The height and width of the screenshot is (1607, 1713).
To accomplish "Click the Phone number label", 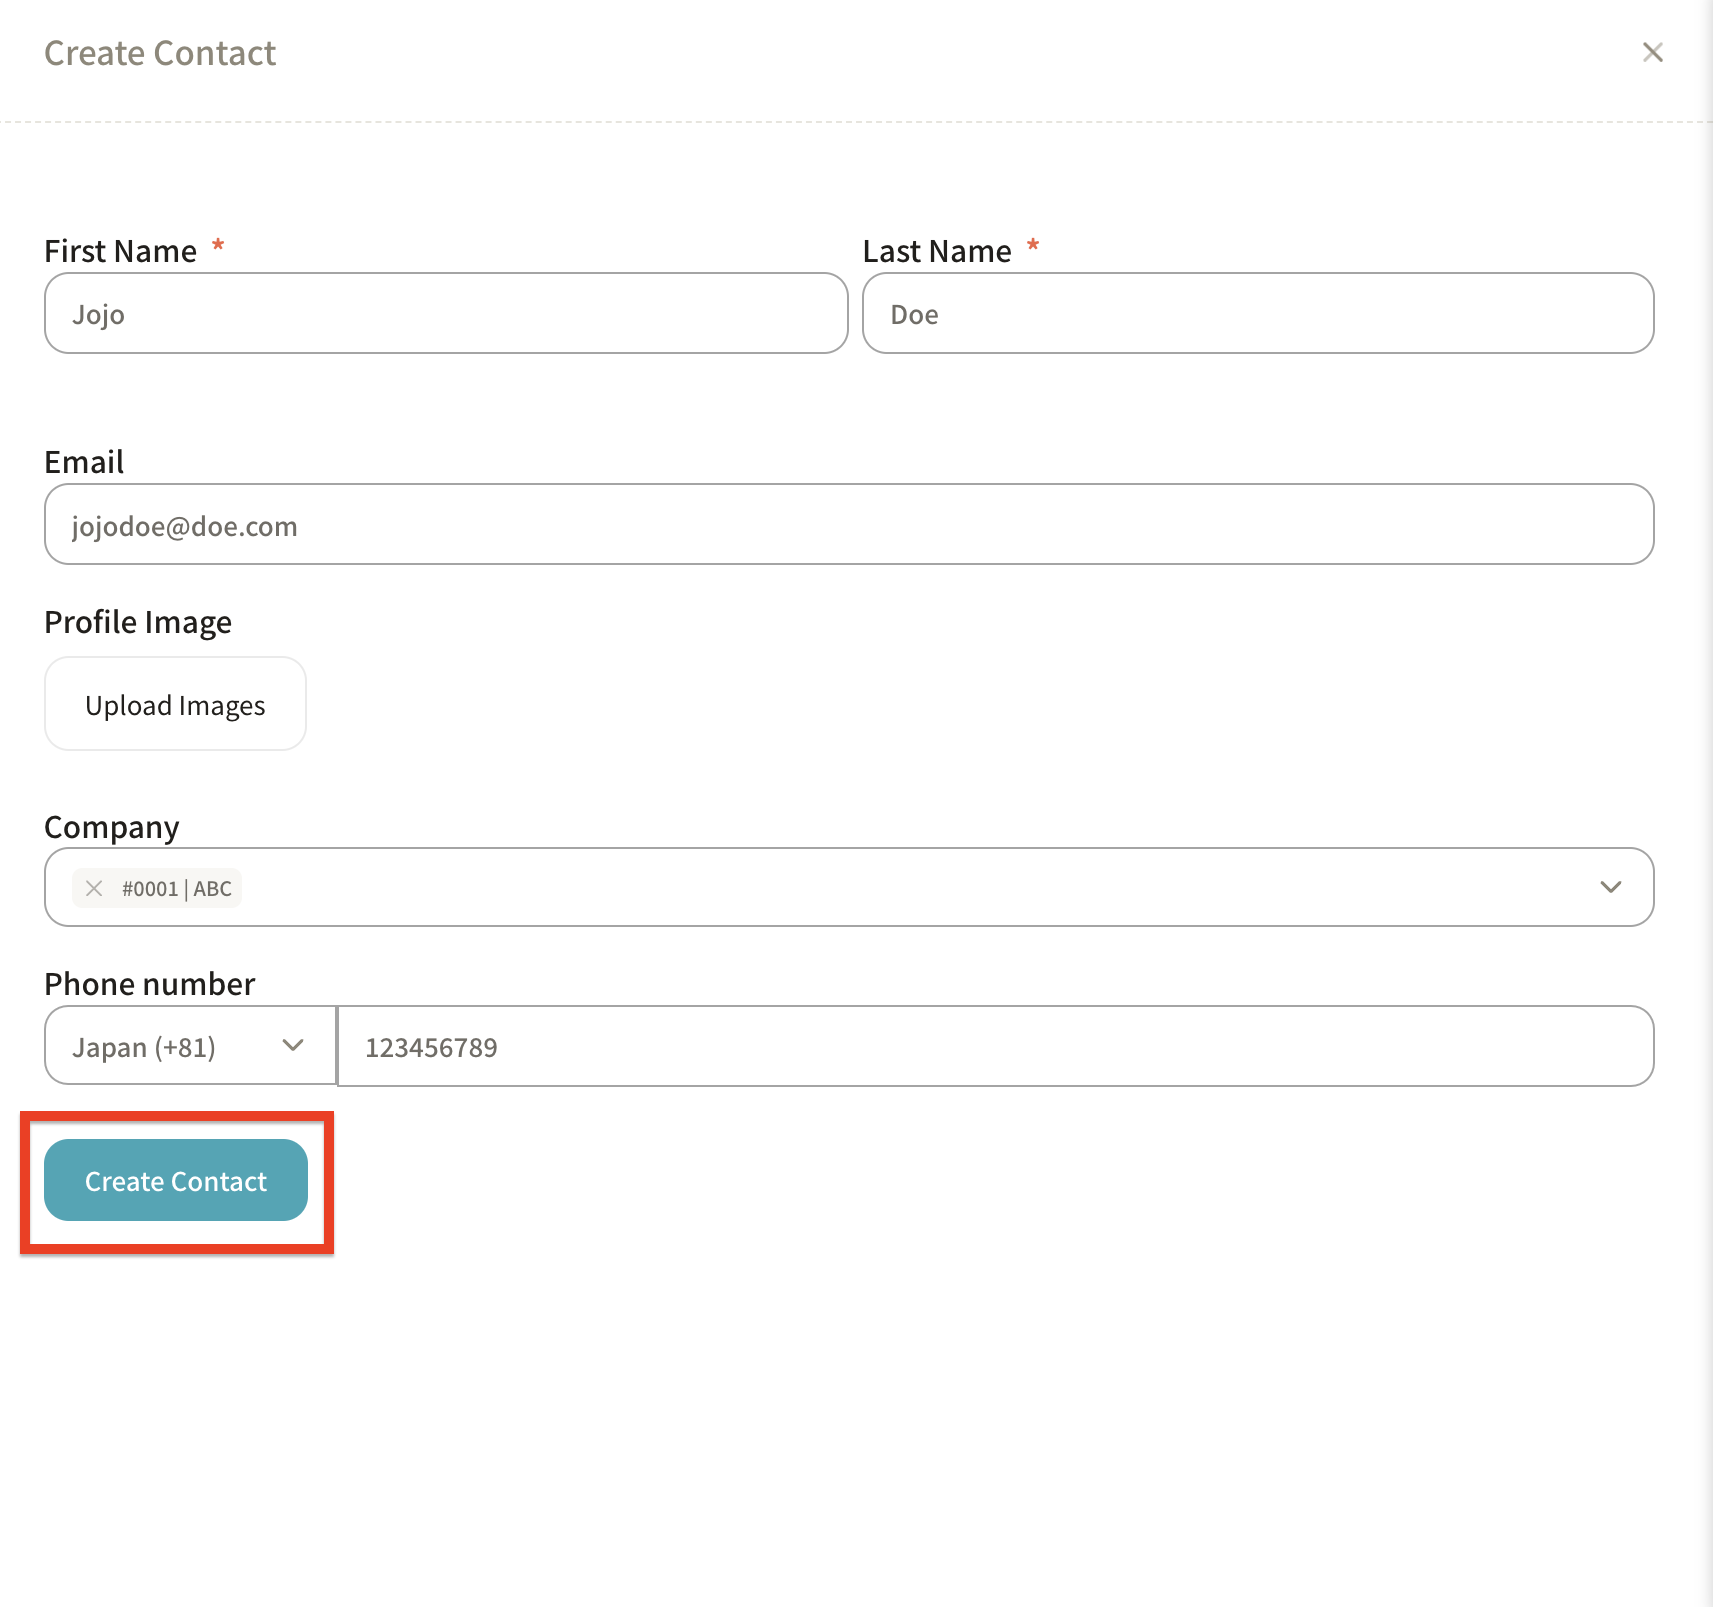I will pos(150,984).
